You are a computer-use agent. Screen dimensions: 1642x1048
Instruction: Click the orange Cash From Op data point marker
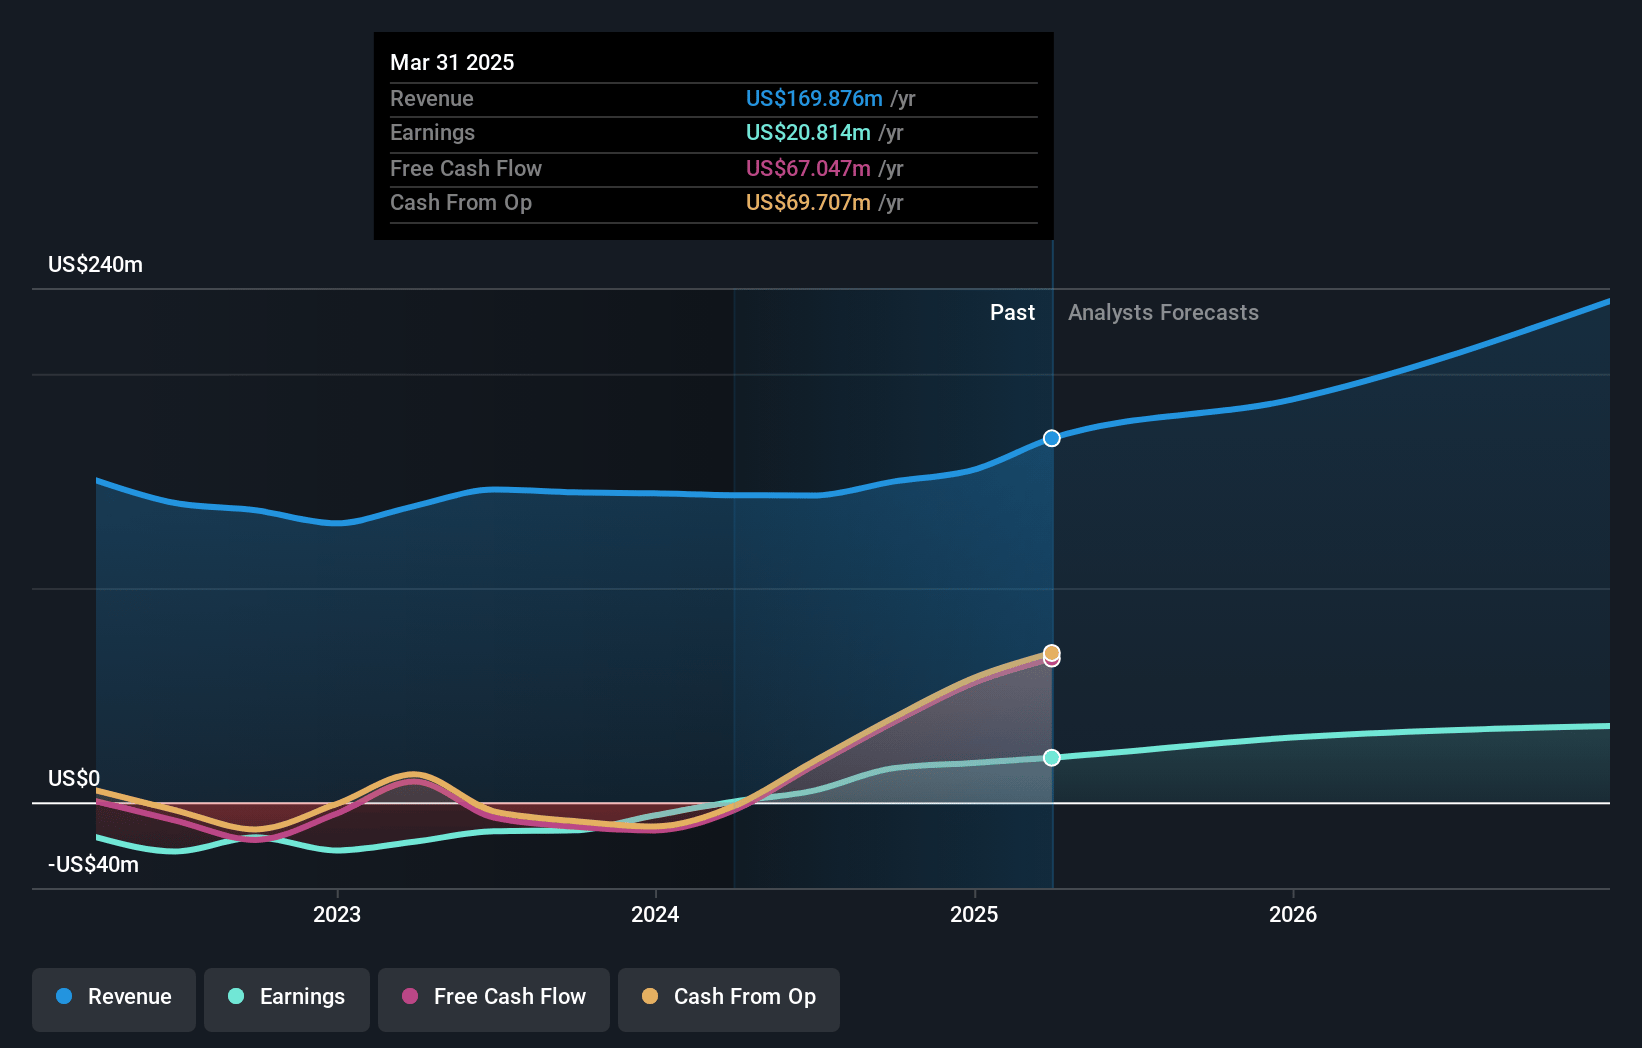[x=1052, y=653]
